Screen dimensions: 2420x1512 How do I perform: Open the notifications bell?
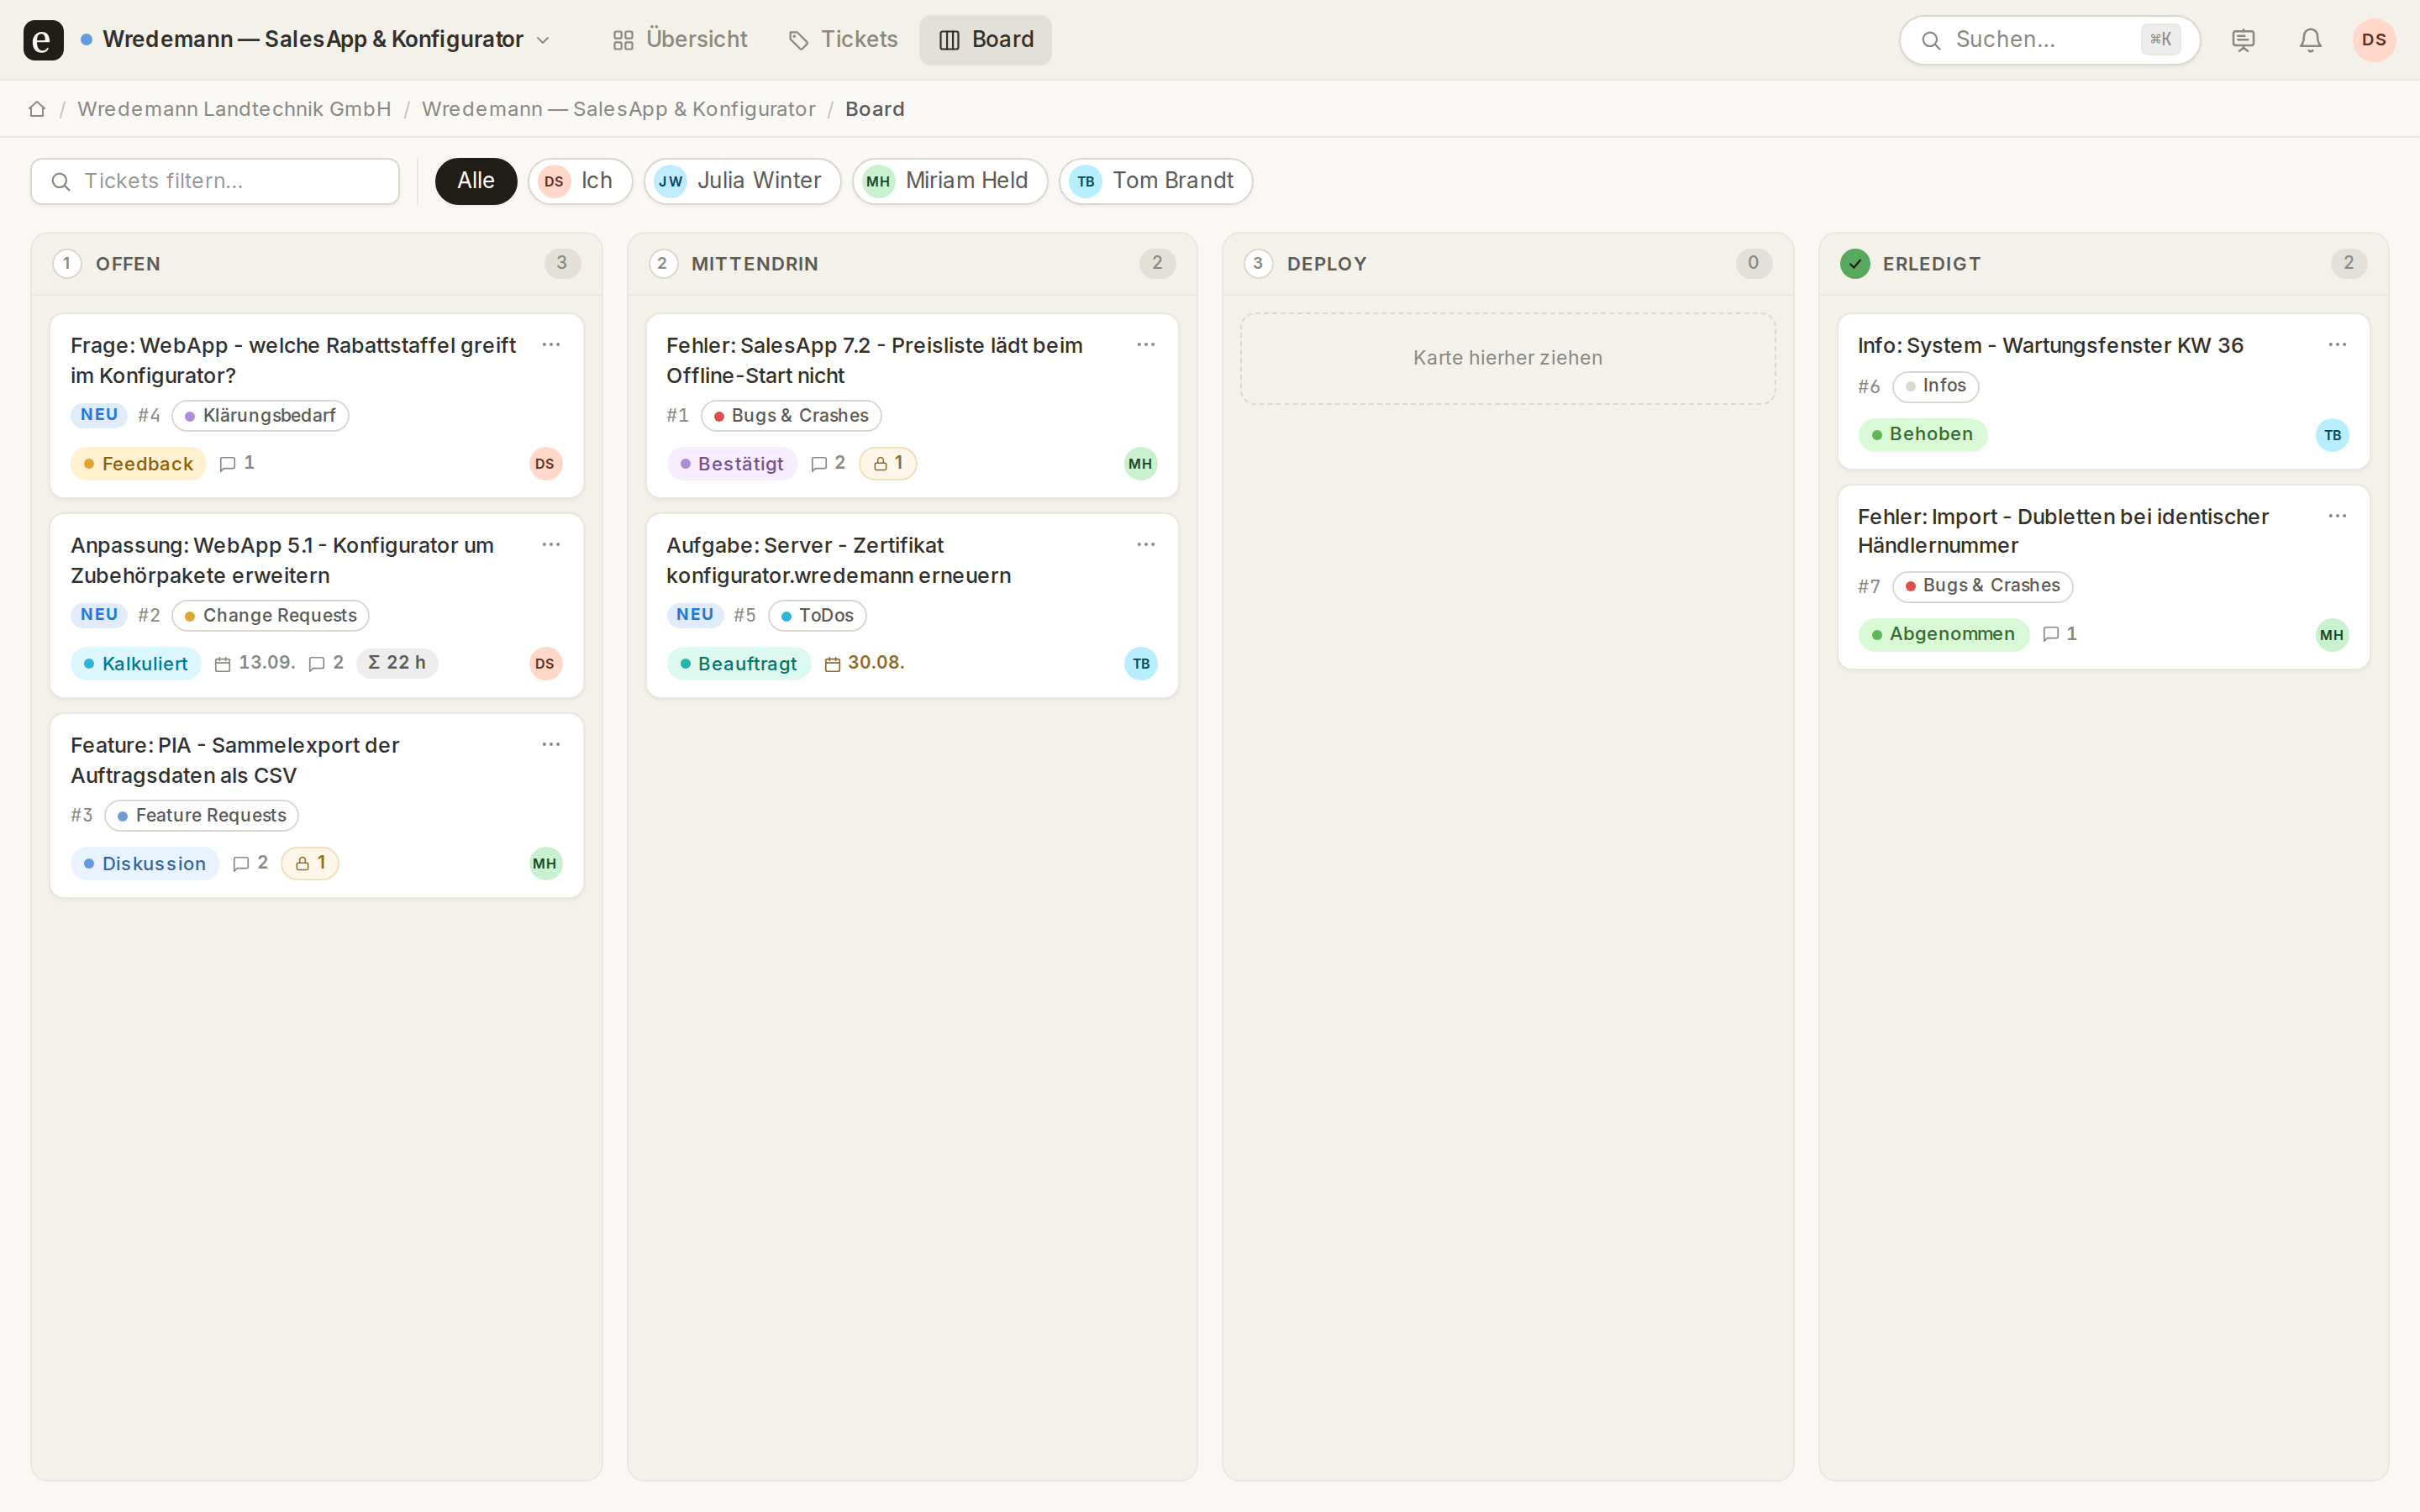(x=2310, y=40)
